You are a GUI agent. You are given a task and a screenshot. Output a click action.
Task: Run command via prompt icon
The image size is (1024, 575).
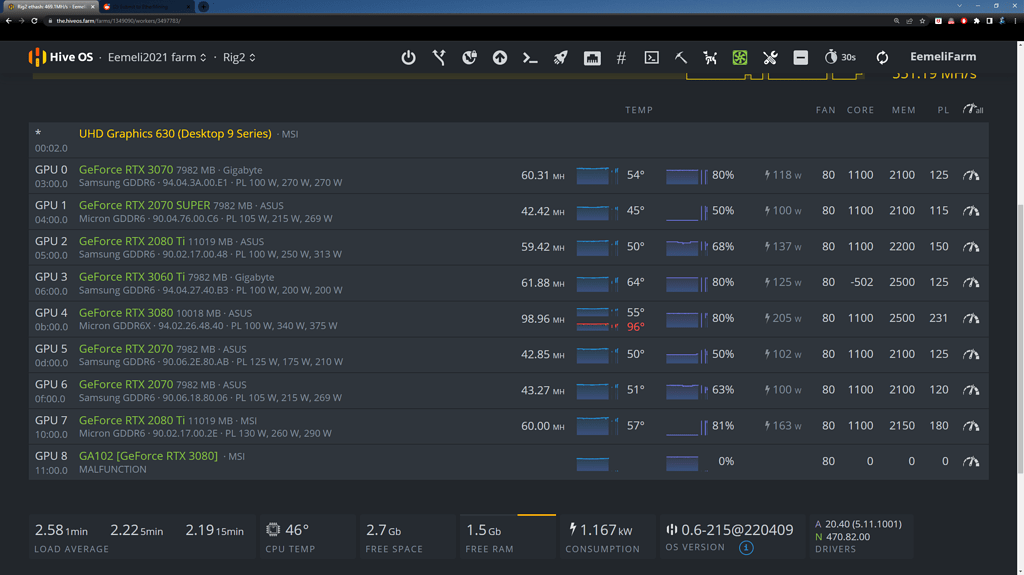pos(530,58)
